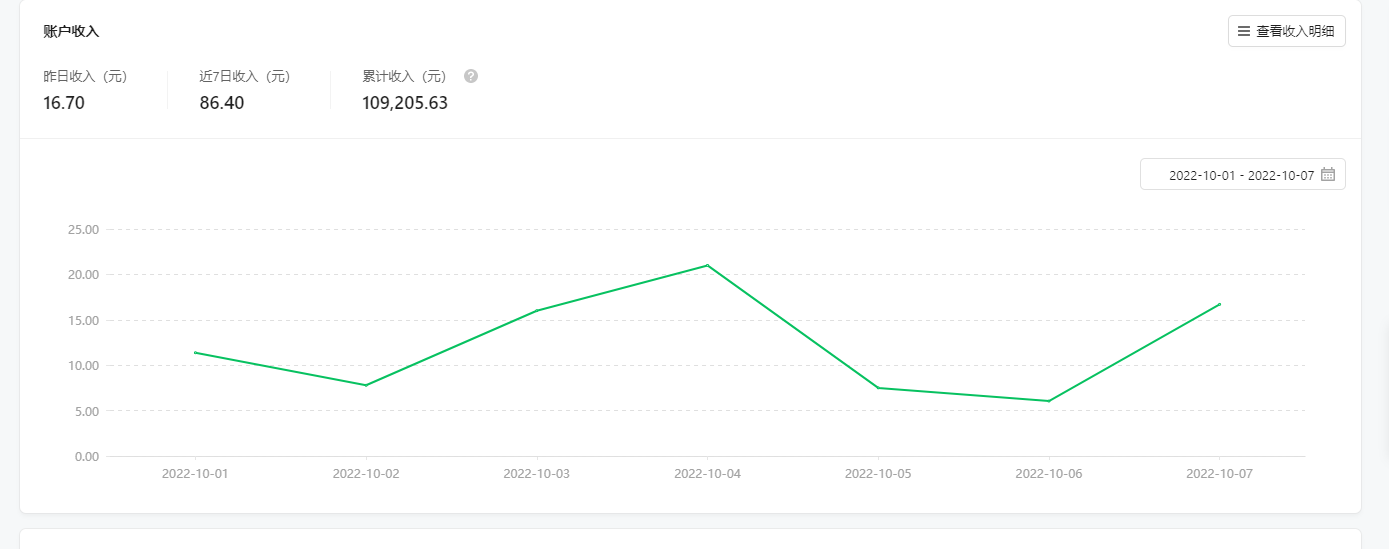1389x549 pixels.
Task: Click the 2022-10-03 point on the line
Action: 537,310
